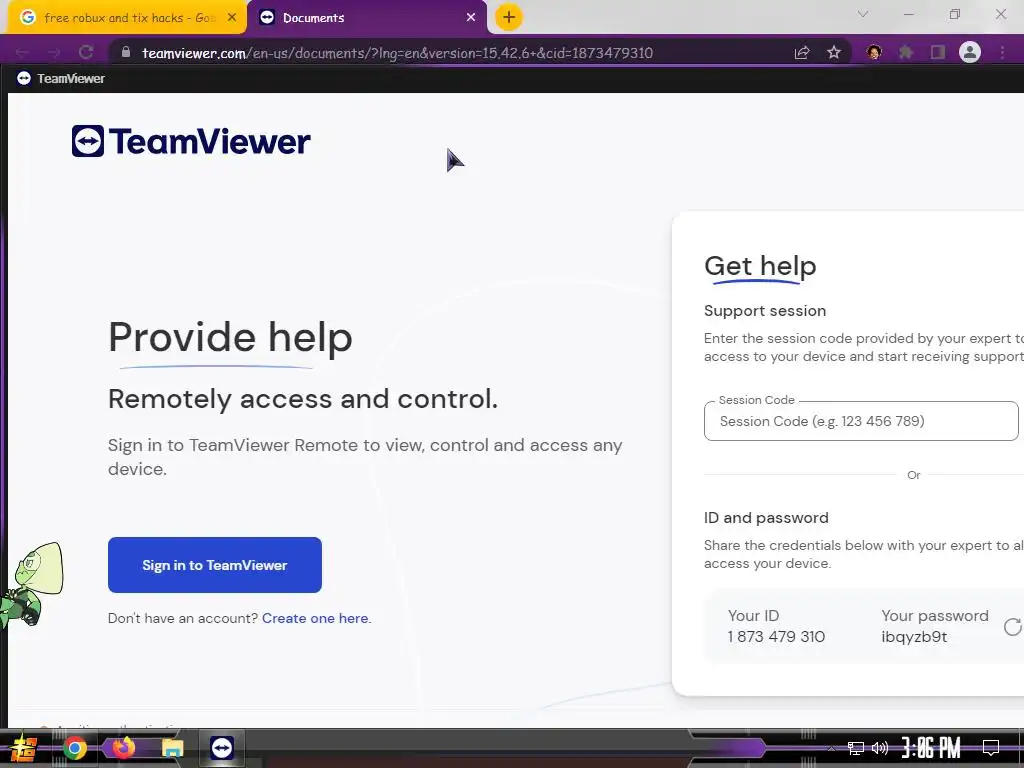Image resolution: width=1024 pixels, height=768 pixels.
Task: Refresh the generated password
Action: coord(1012,627)
